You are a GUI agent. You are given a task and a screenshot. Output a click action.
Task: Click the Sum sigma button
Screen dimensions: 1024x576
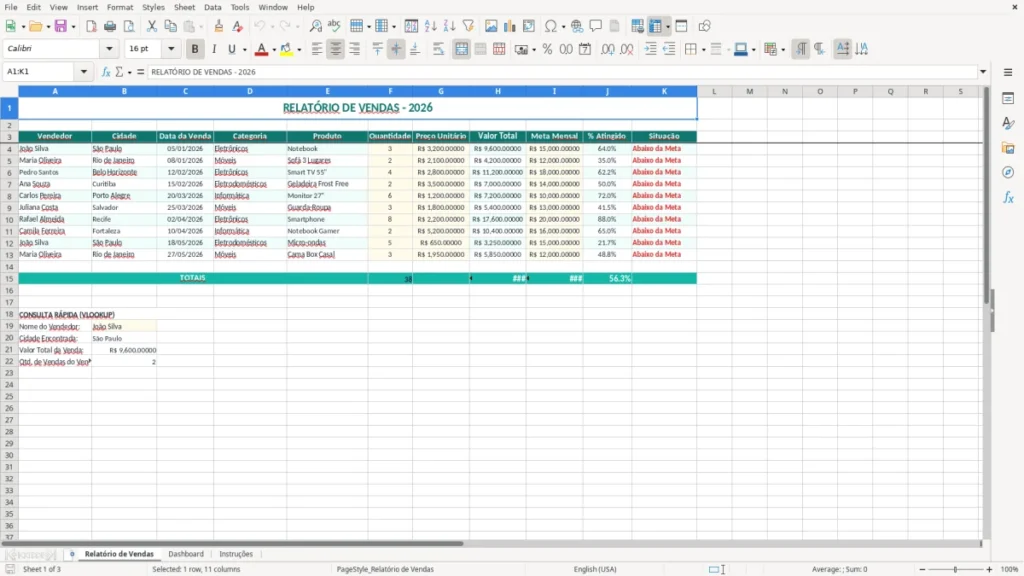[x=119, y=72]
